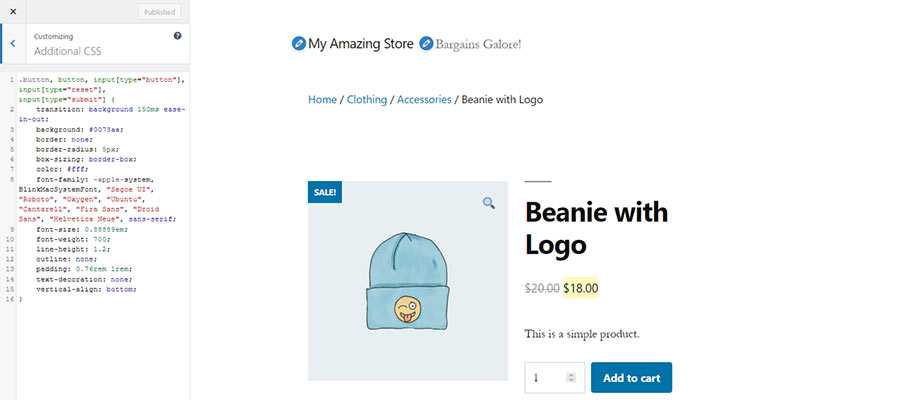Focus the product quantity field

[x=546, y=378]
